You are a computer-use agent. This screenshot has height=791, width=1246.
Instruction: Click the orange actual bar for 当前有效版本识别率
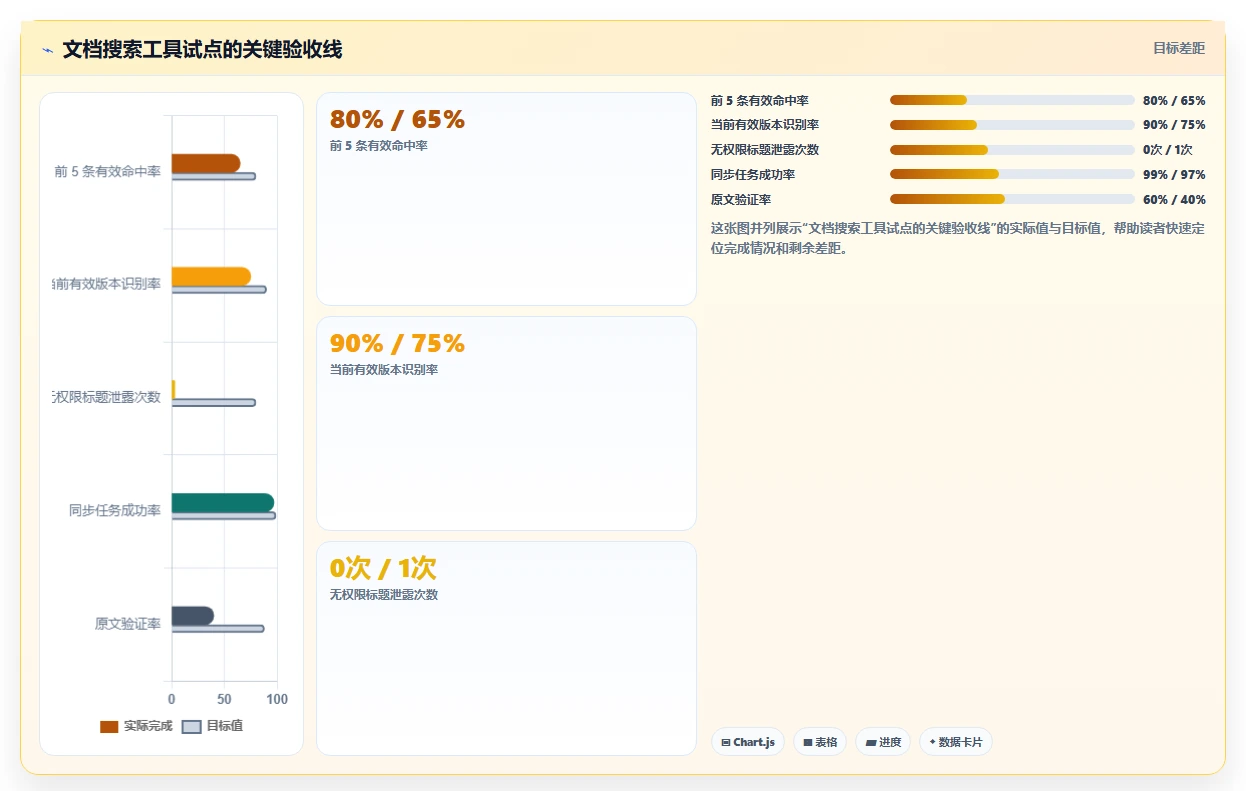coord(211,277)
